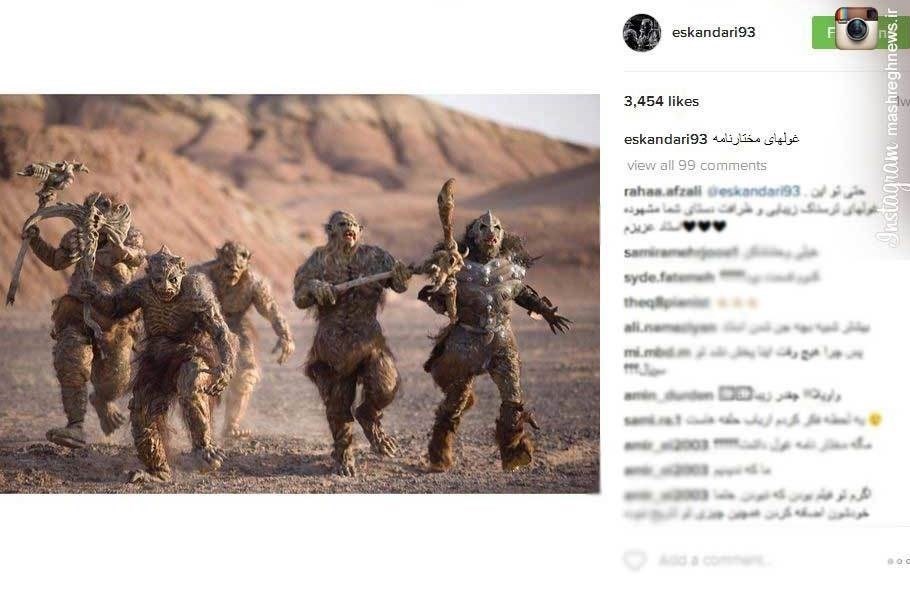Open the three-dots more options menu
Screen dimensions: 910x590
point(898,561)
